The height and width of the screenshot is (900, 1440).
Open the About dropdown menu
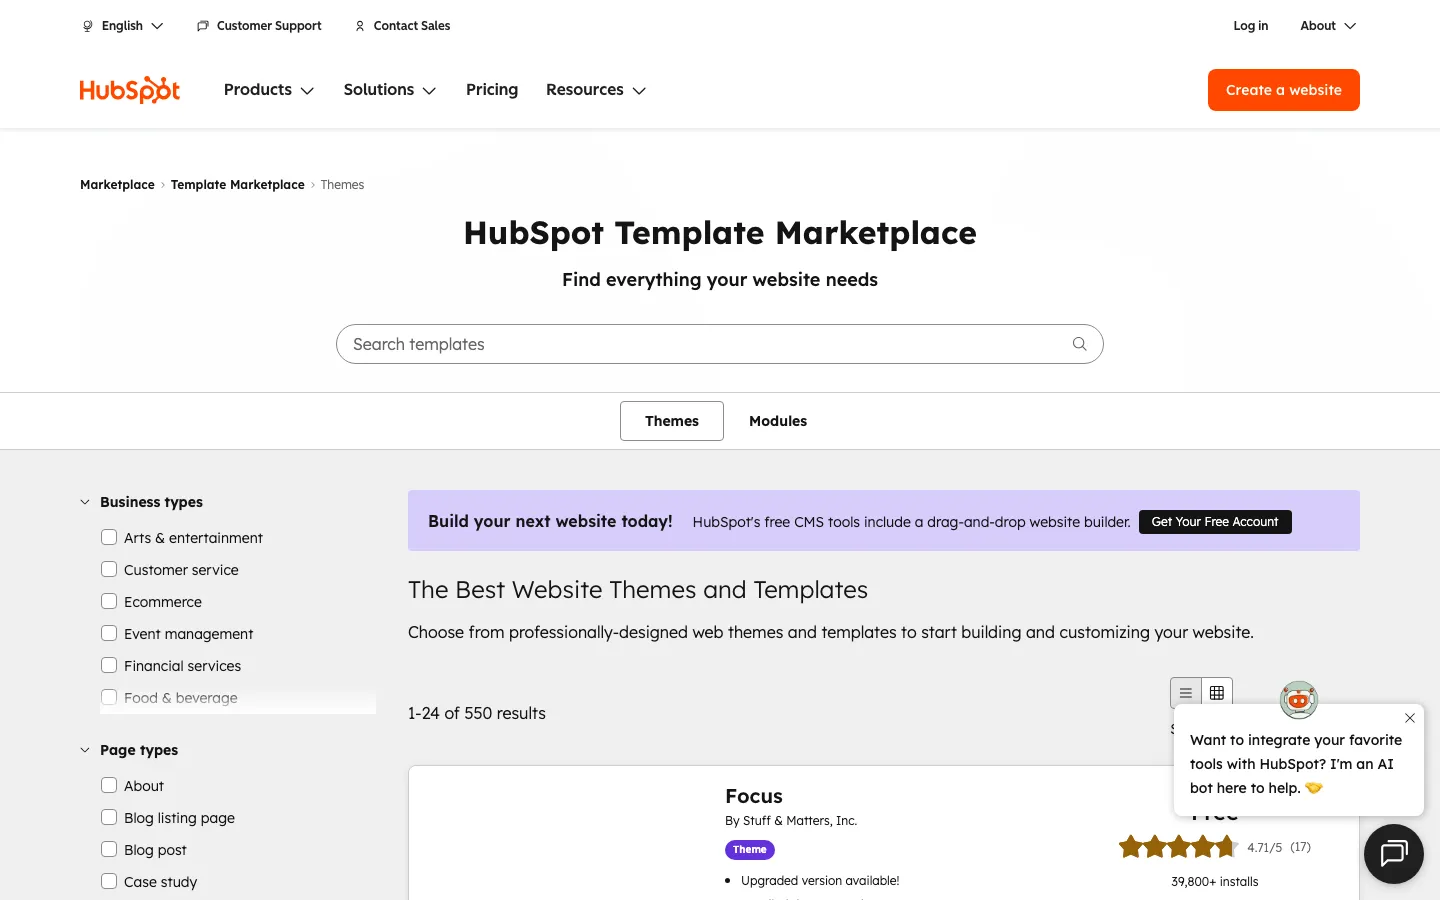(x=1328, y=26)
